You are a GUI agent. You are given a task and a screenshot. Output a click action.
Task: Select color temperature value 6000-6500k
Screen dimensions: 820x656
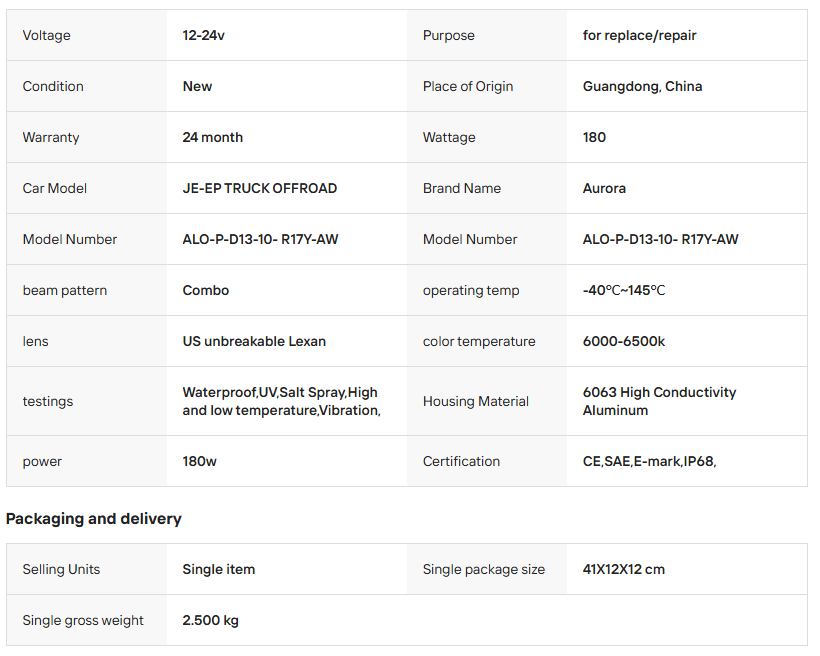click(x=624, y=342)
